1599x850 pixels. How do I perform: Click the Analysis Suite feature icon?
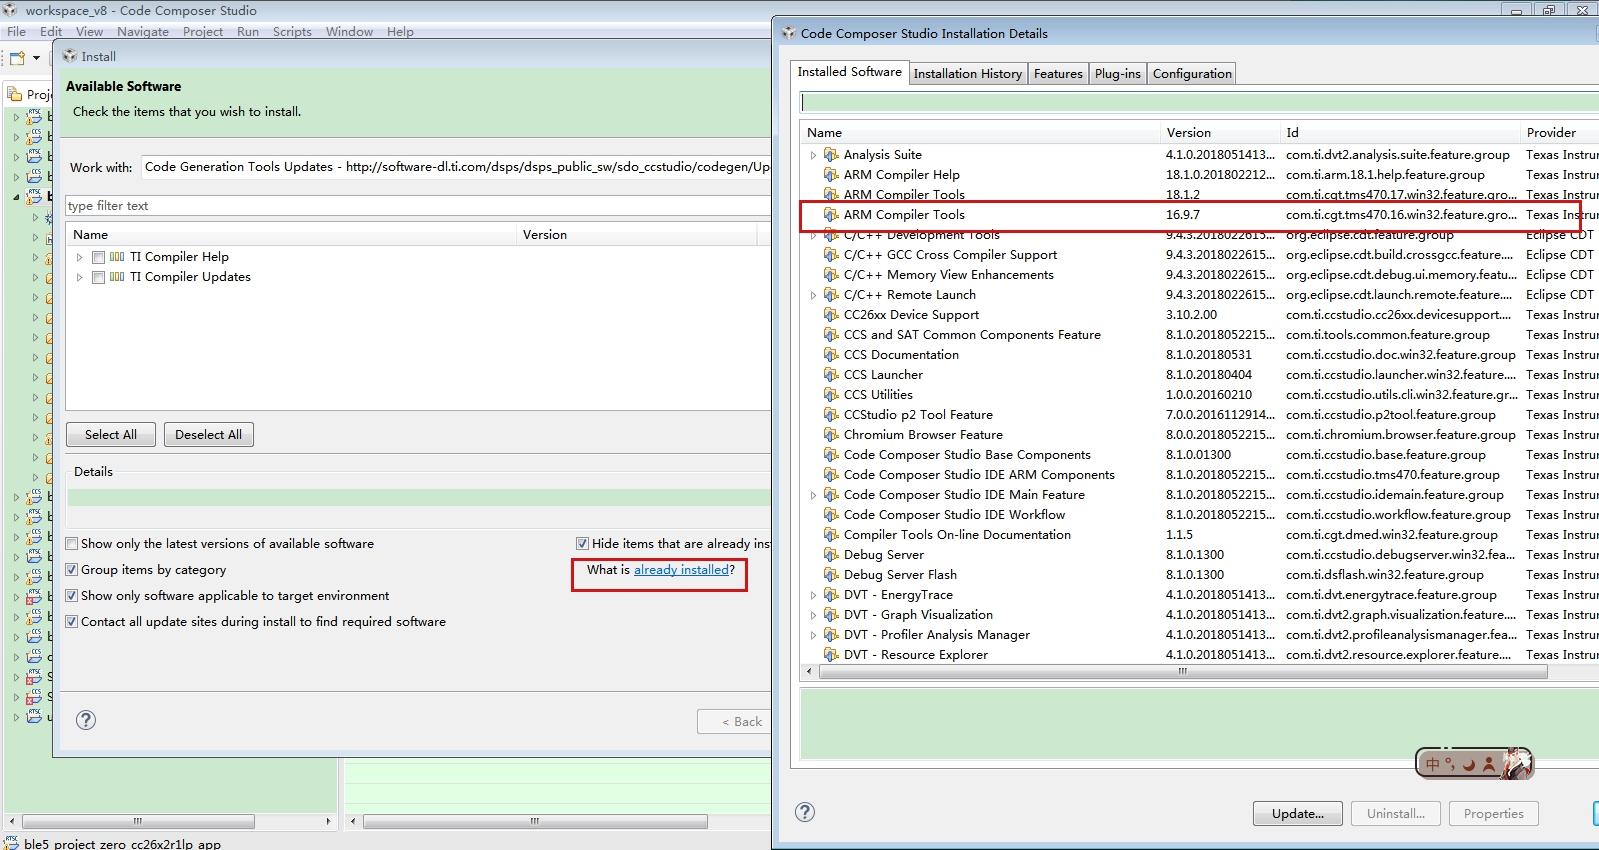pos(831,155)
